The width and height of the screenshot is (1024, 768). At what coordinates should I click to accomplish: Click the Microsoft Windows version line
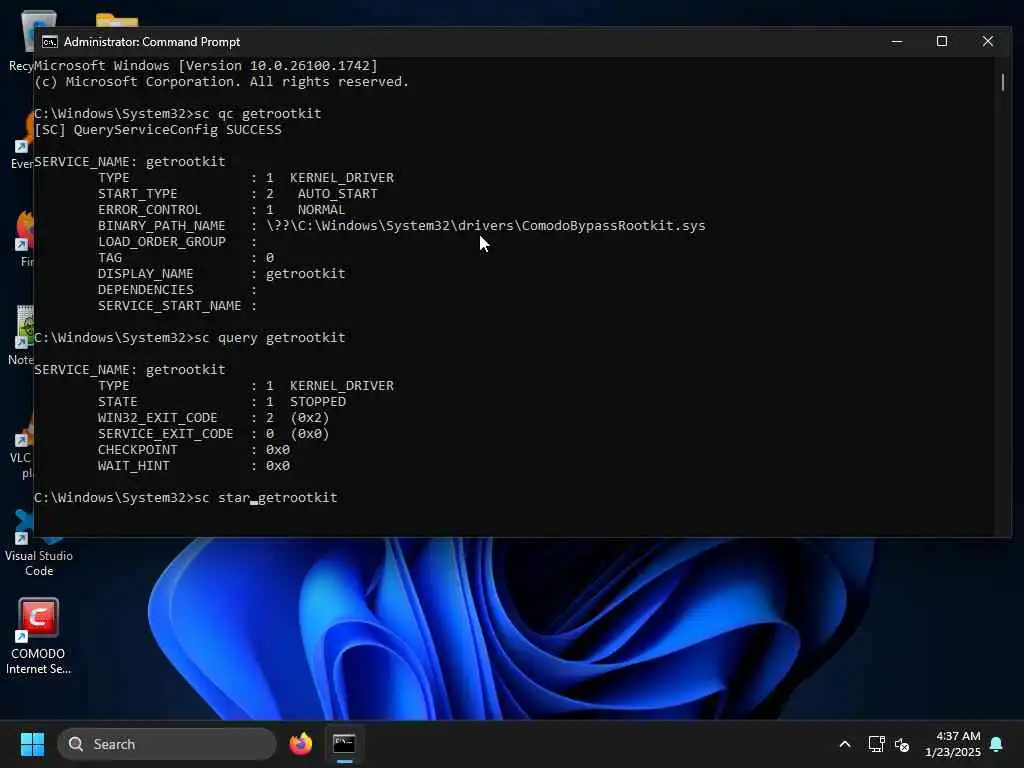(x=206, y=65)
